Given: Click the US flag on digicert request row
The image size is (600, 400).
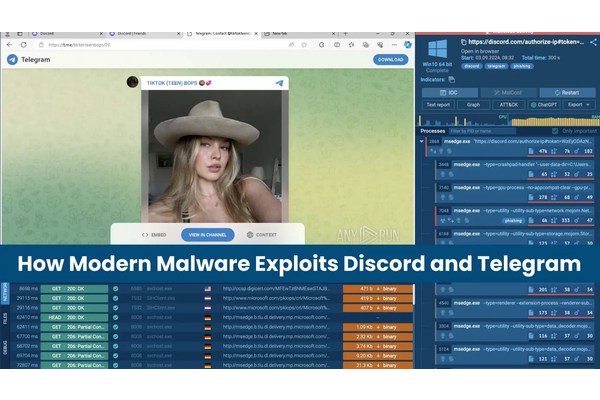Looking at the screenshot, I should [x=207, y=289].
